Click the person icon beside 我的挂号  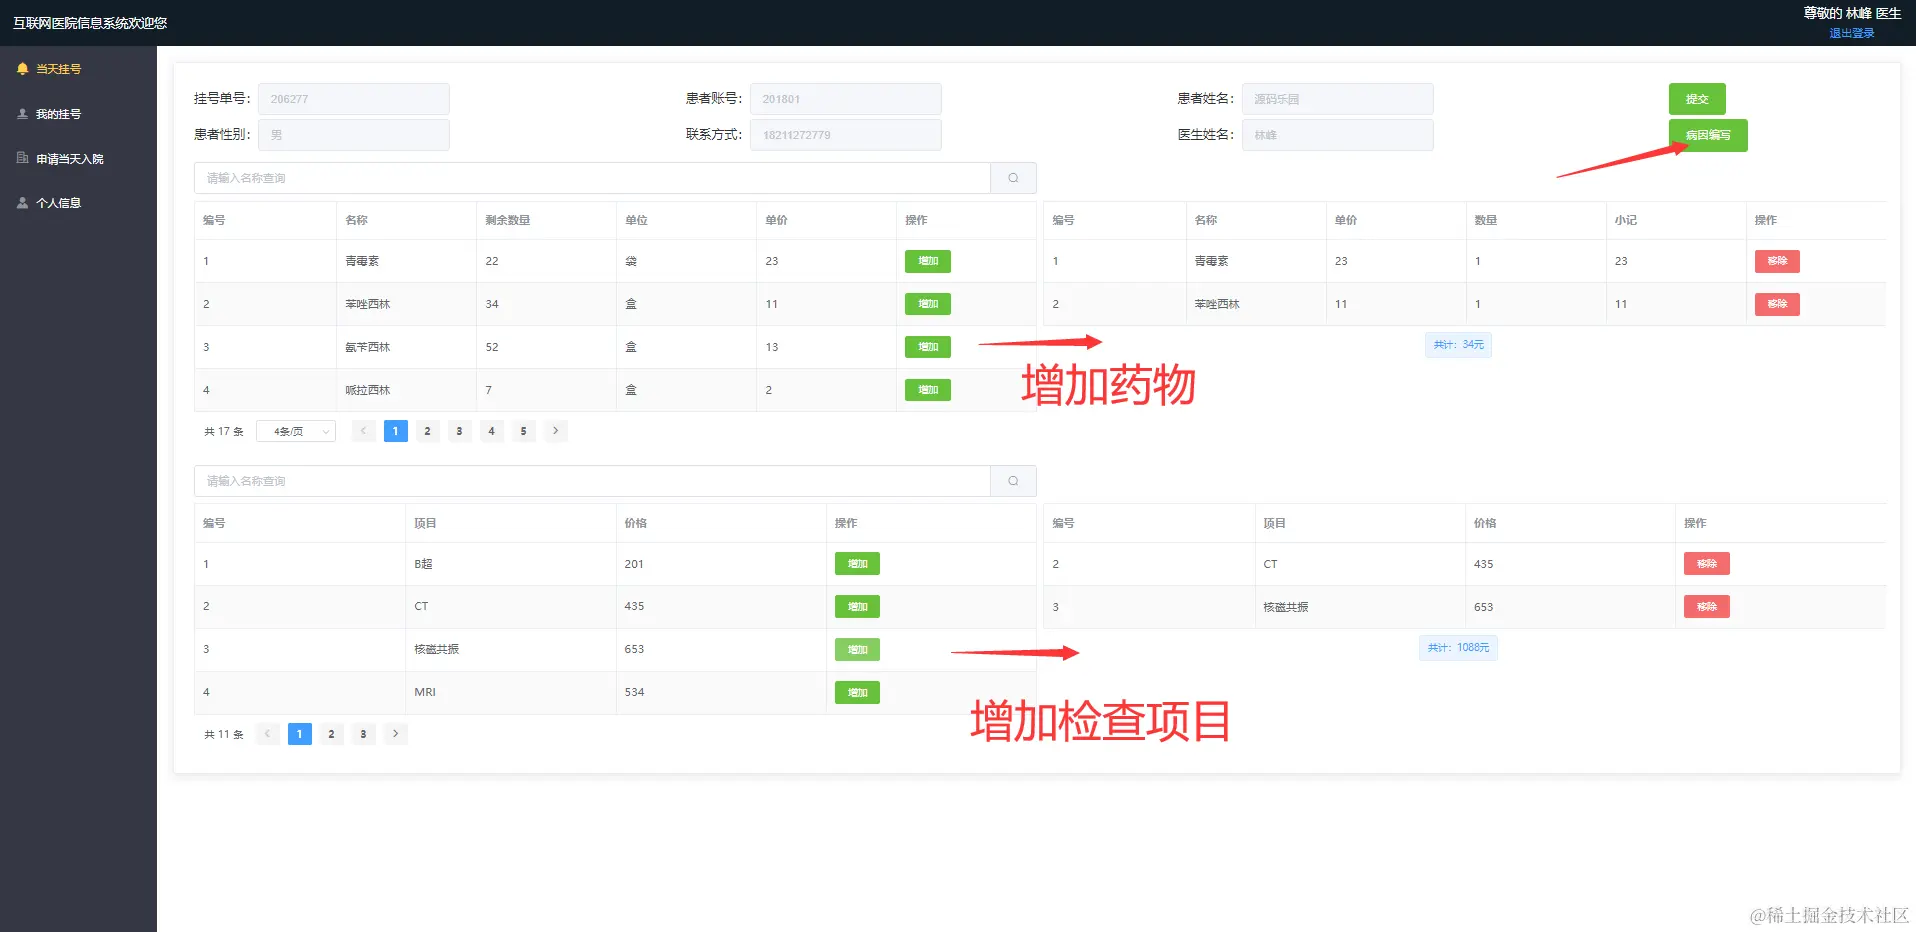coord(22,114)
